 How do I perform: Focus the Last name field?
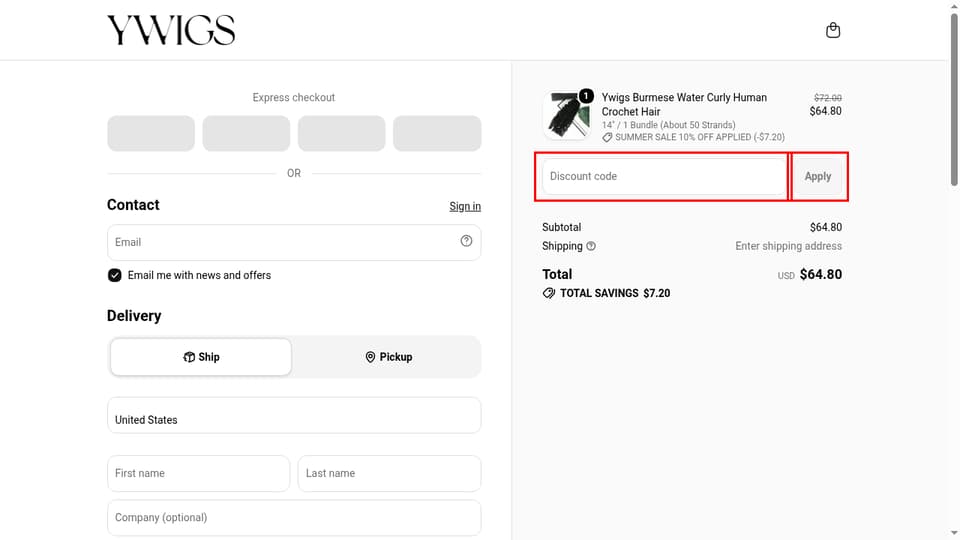[389, 473]
